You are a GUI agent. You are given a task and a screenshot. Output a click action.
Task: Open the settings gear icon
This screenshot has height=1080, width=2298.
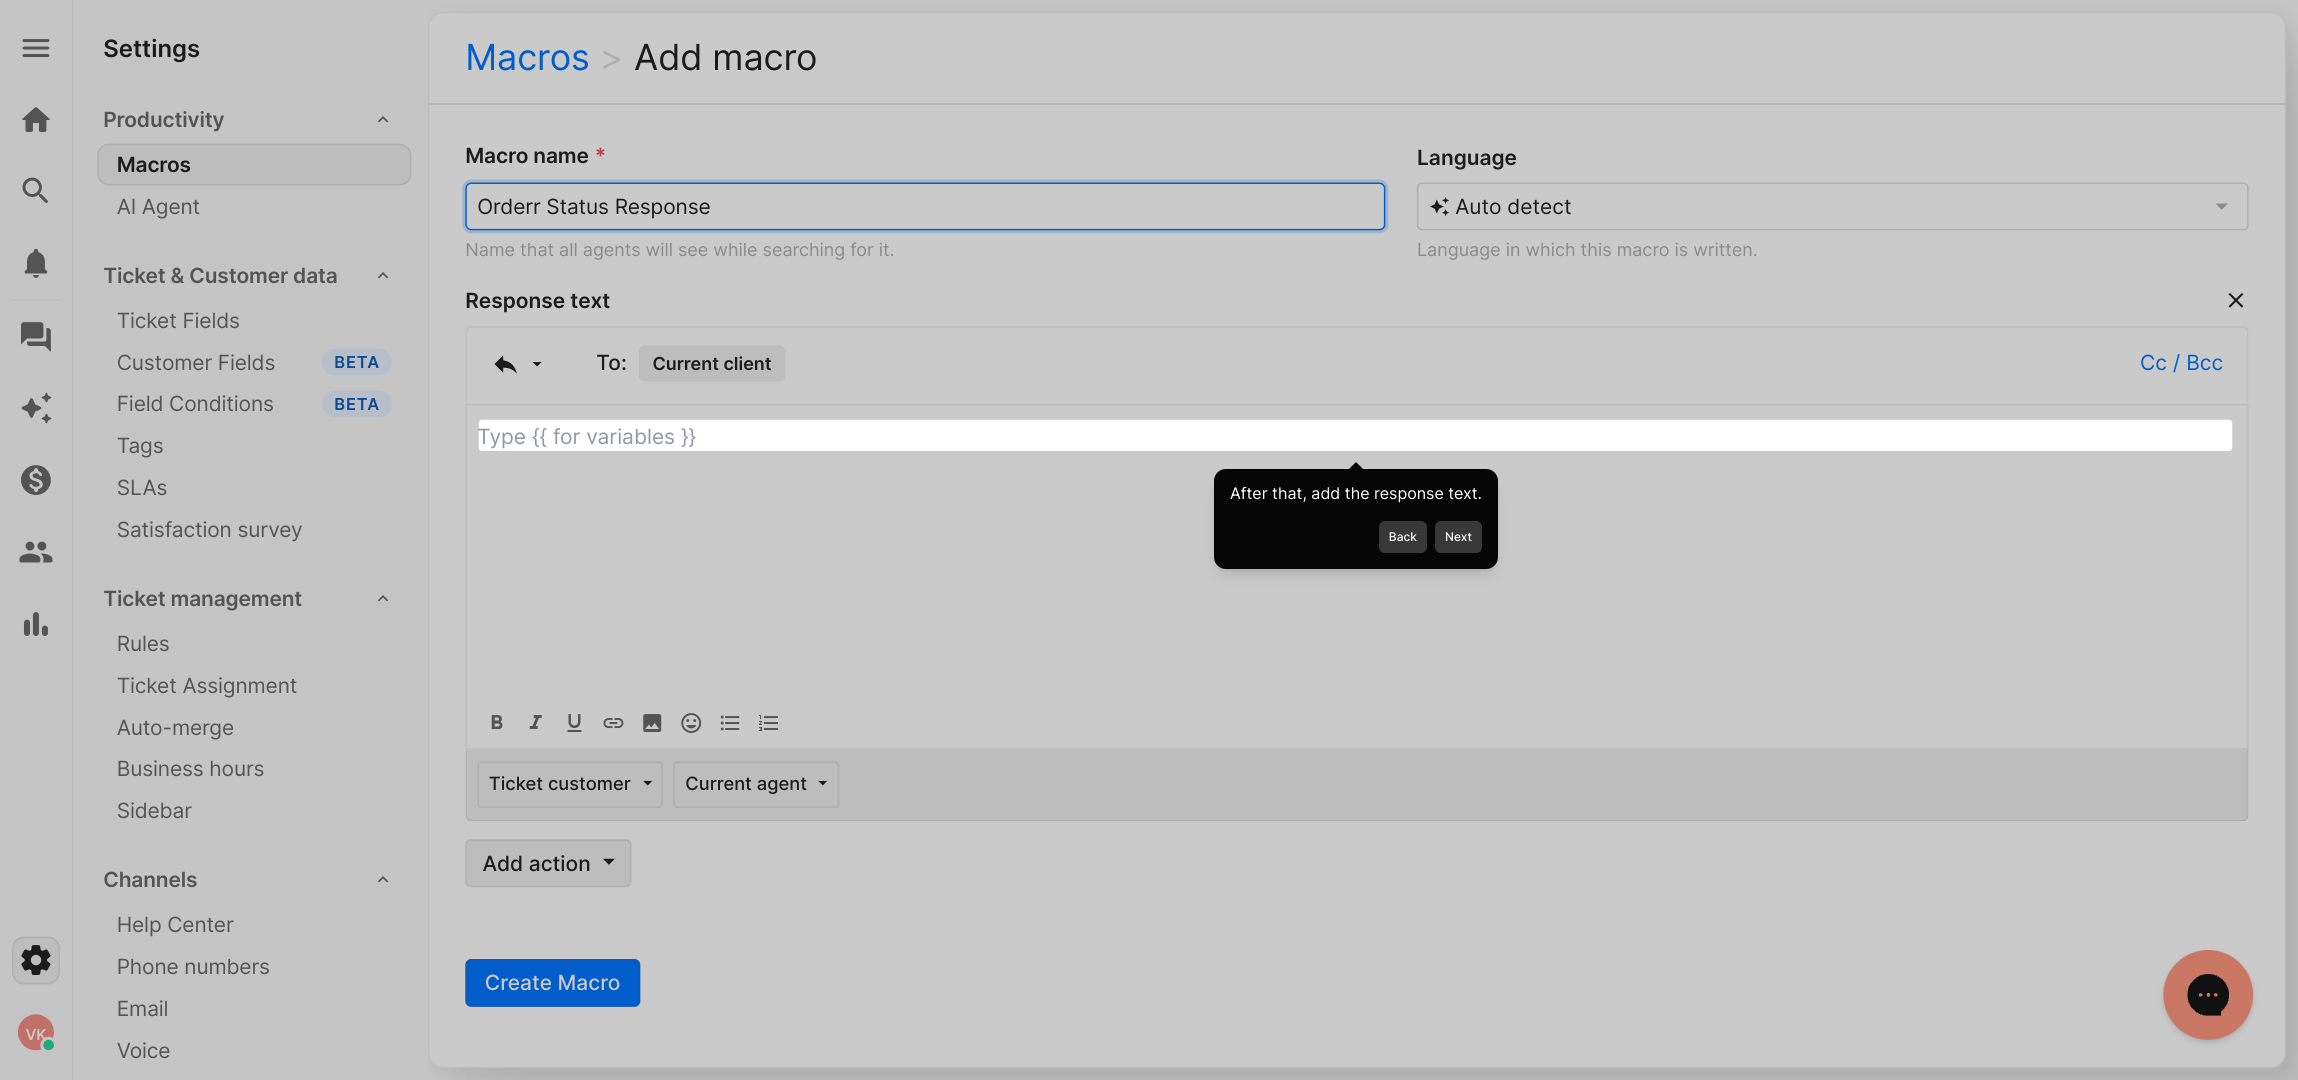point(36,960)
